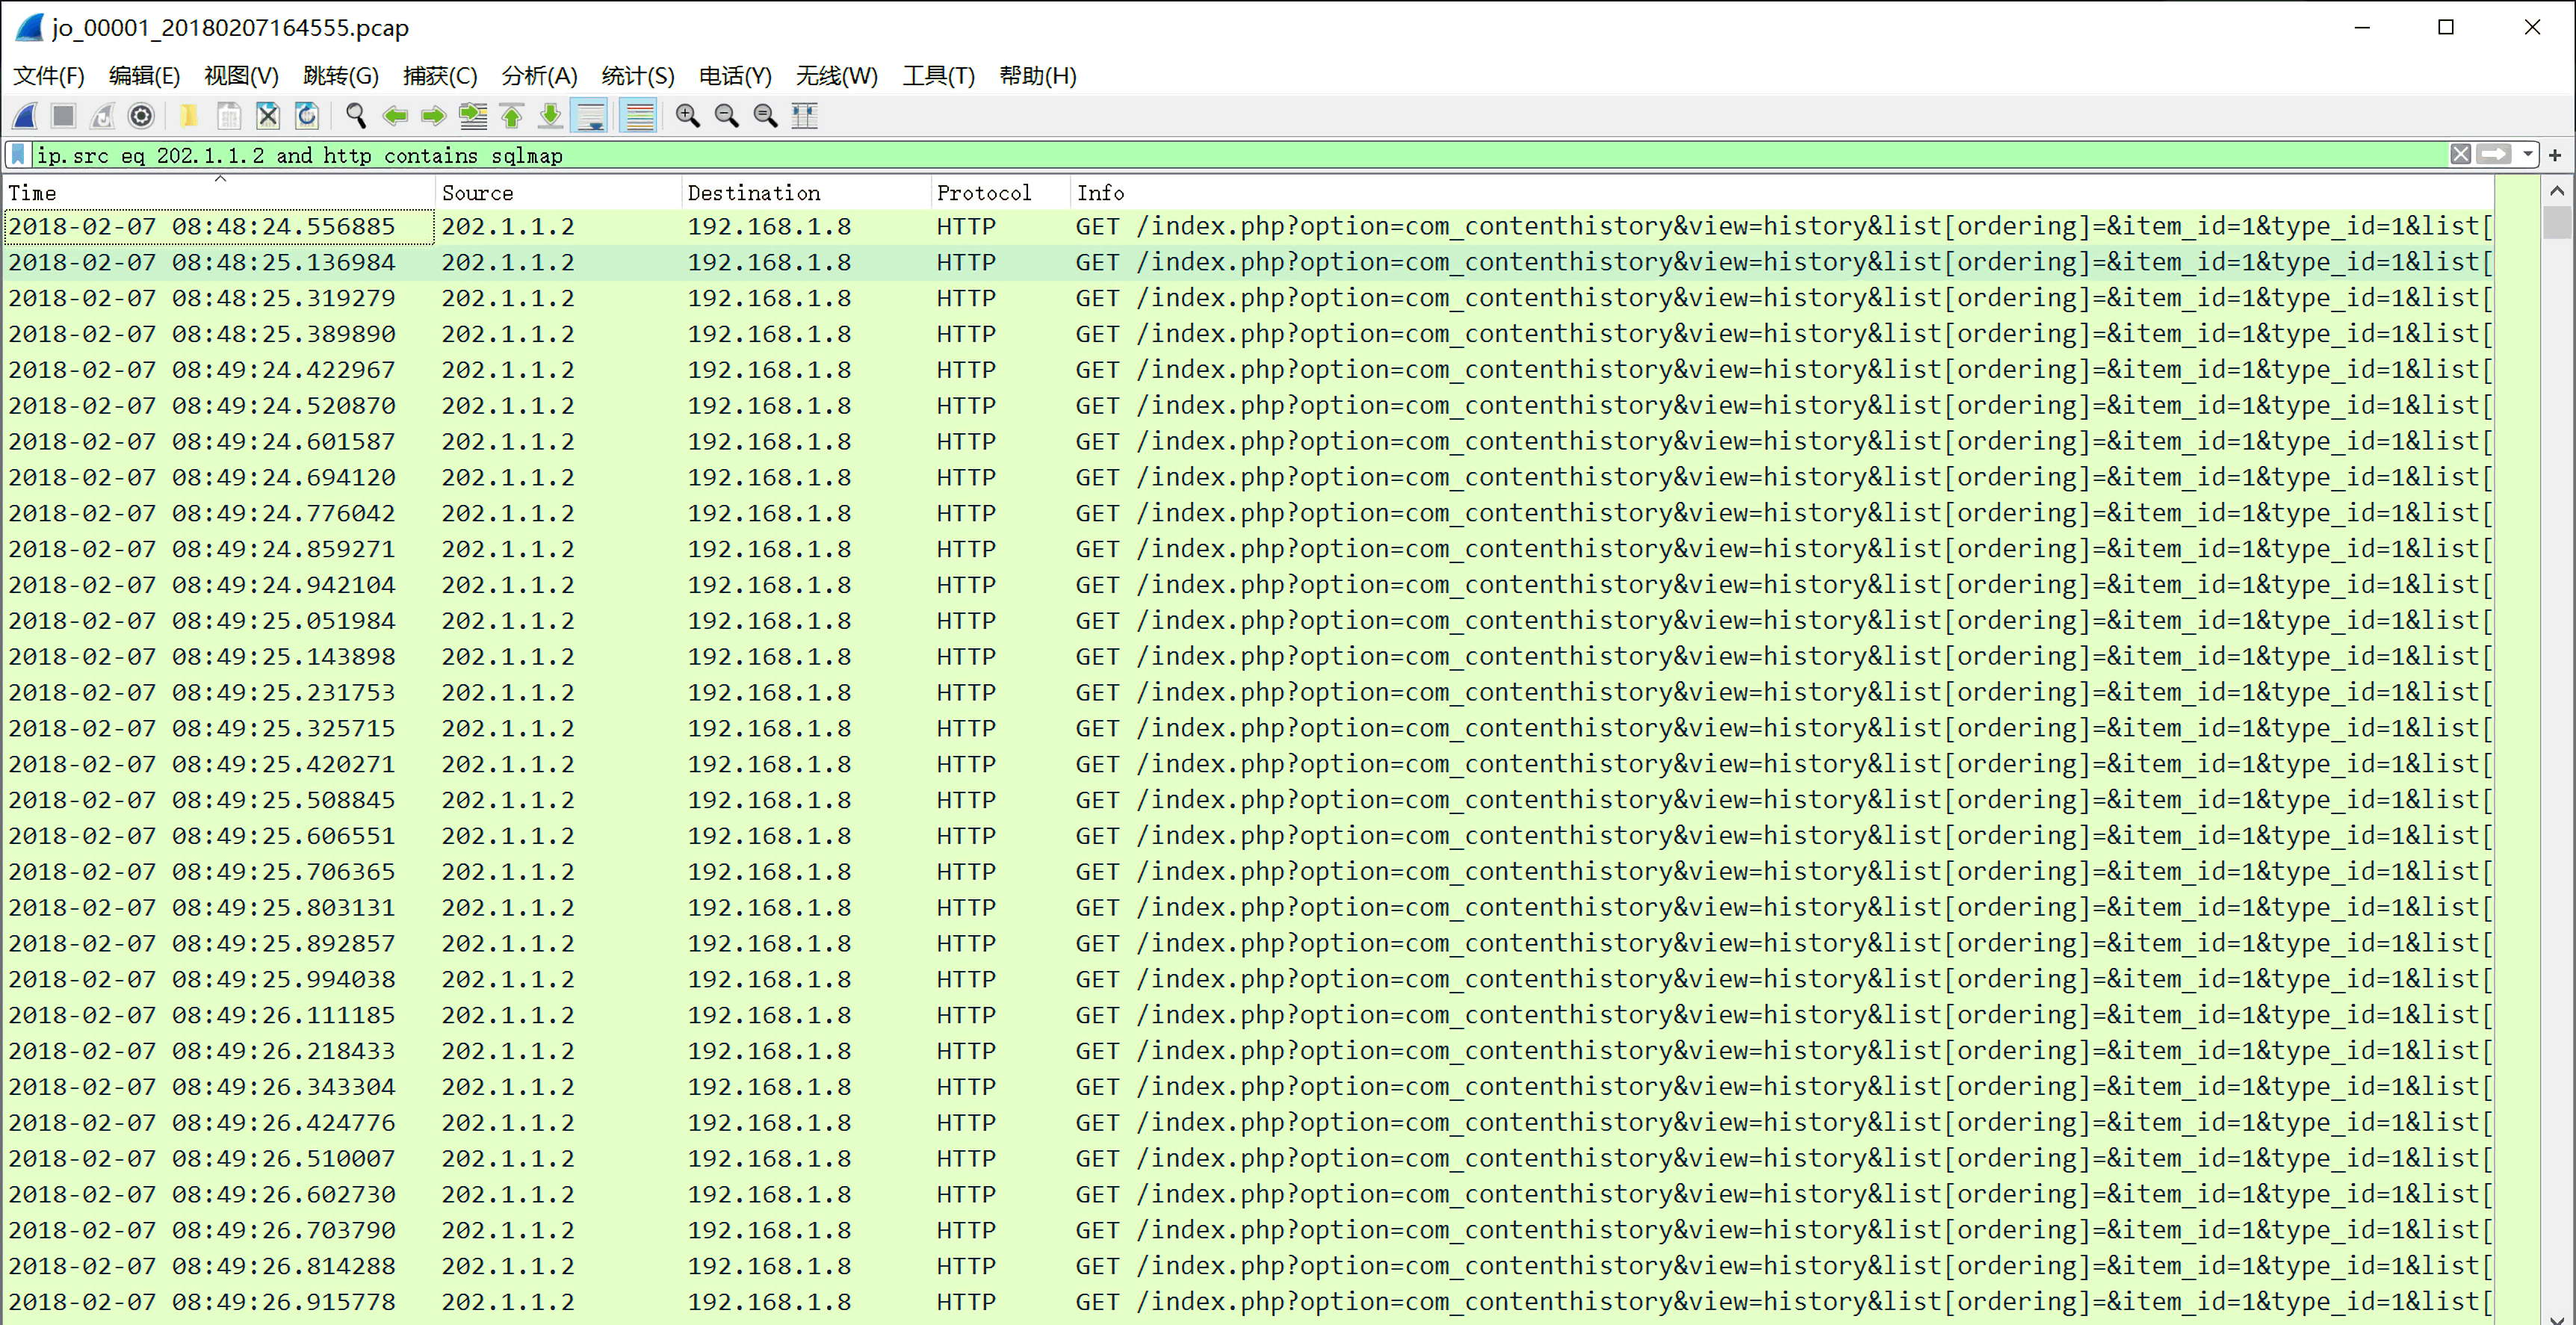Click the Wireshark icon in title bar
The height and width of the screenshot is (1325, 2576).
pyautogui.click(x=30, y=27)
